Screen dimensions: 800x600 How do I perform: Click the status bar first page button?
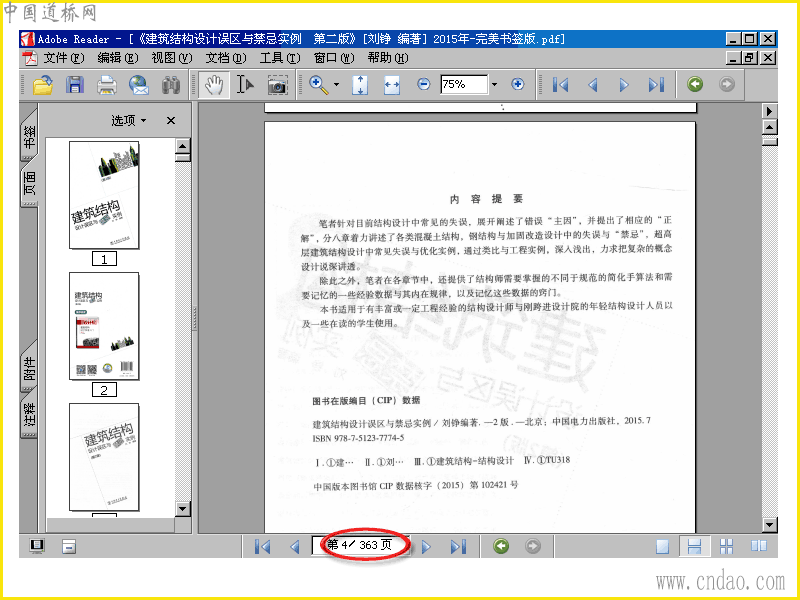click(263, 546)
